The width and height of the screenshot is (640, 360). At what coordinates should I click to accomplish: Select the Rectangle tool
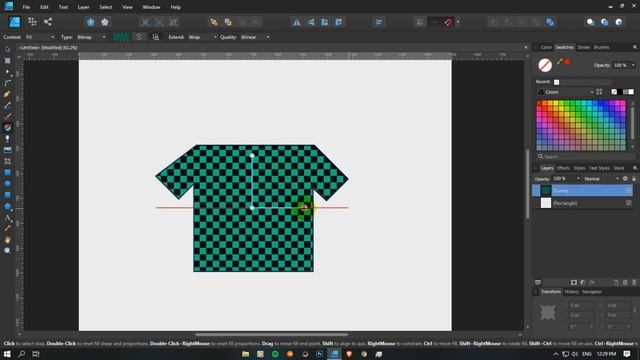(x=7, y=172)
